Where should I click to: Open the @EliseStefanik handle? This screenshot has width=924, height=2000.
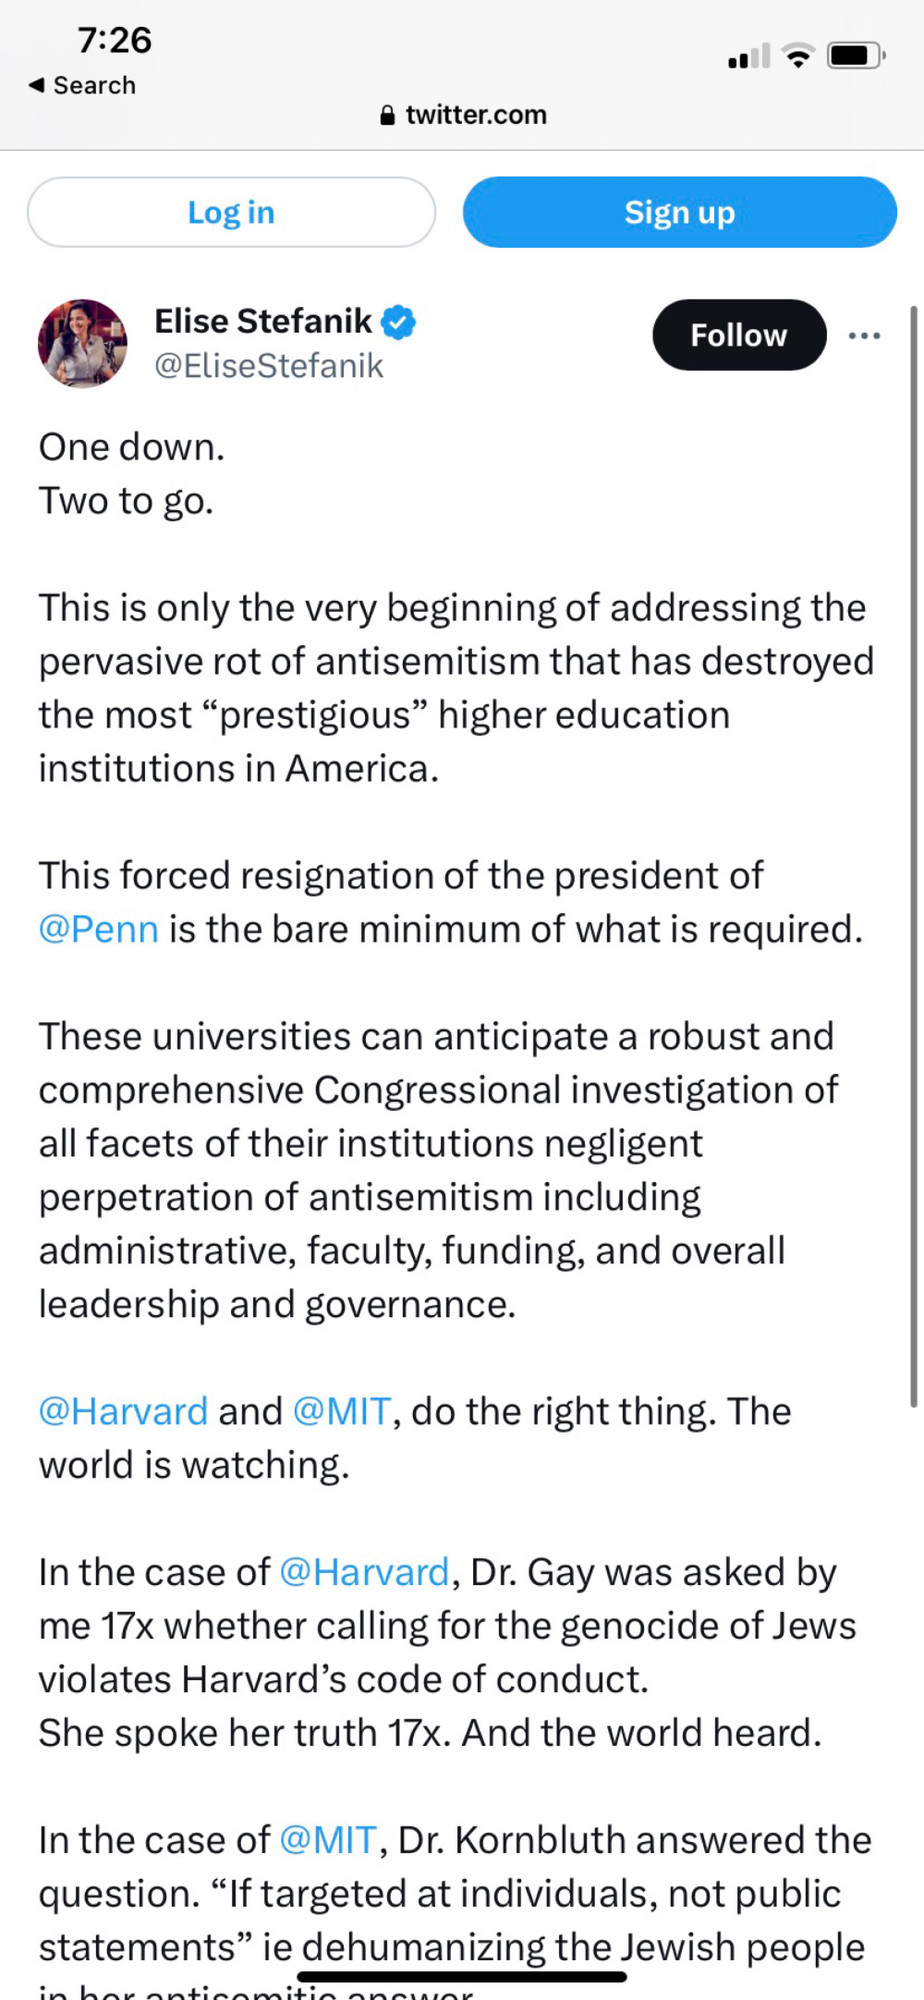click(x=268, y=366)
